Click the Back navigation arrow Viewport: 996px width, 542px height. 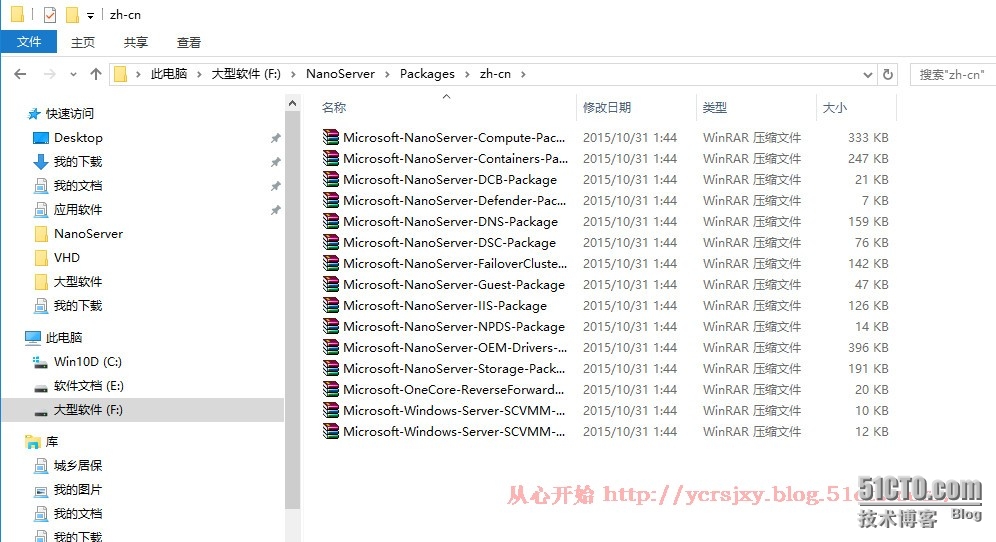[x=20, y=74]
